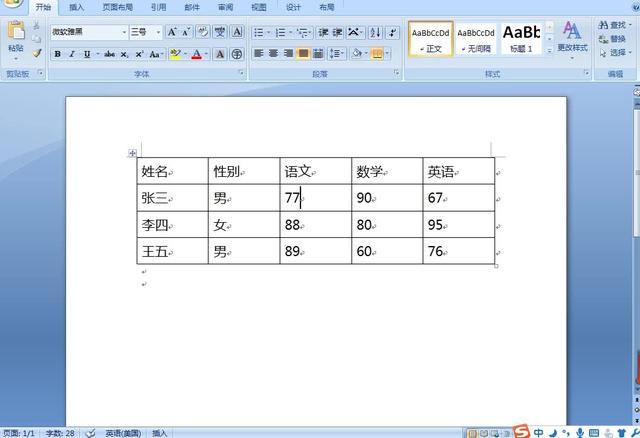The width and height of the screenshot is (640, 438).
Task: Click the Format Painter brush icon
Action: (x=37, y=53)
